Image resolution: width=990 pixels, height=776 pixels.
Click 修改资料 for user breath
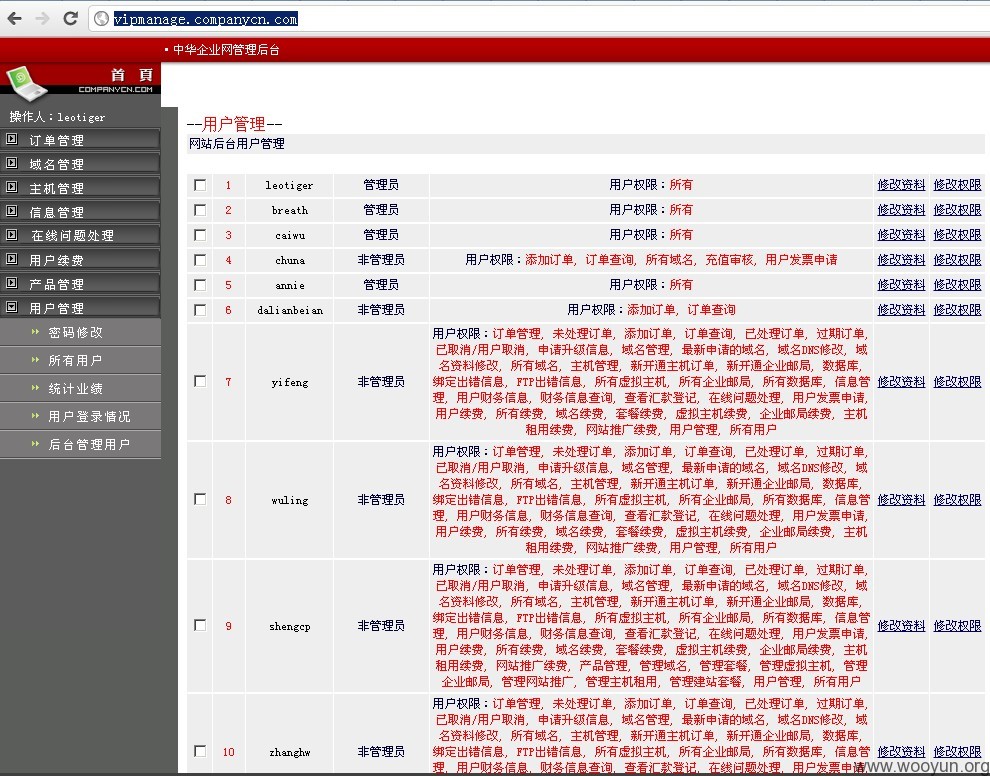[x=901, y=210]
